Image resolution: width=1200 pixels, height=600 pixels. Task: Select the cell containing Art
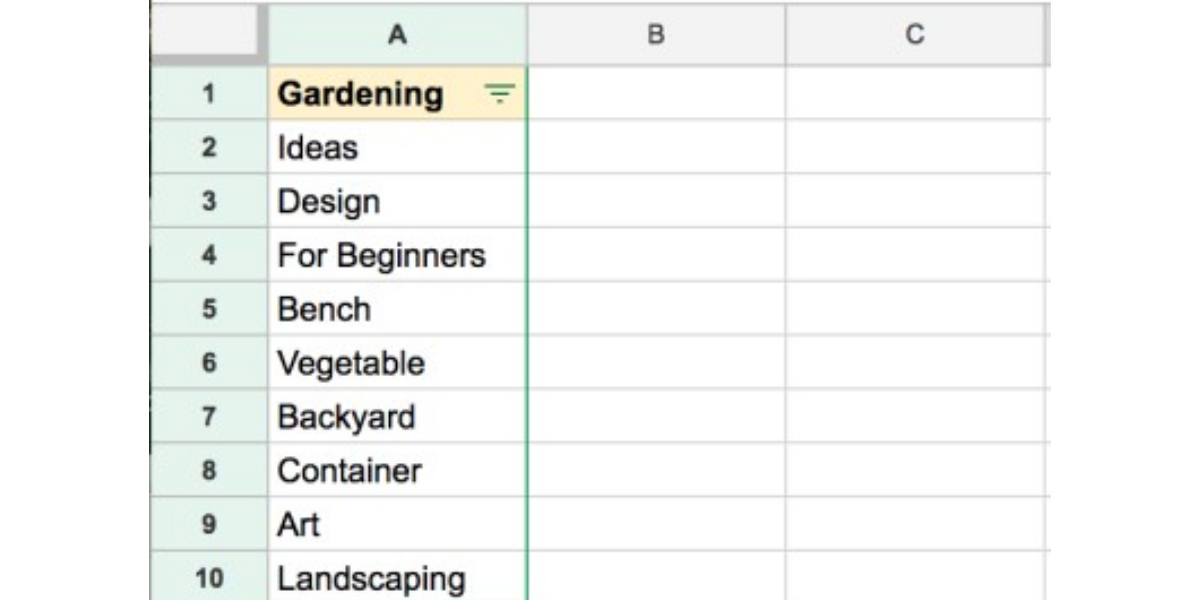tap(397, 524)
